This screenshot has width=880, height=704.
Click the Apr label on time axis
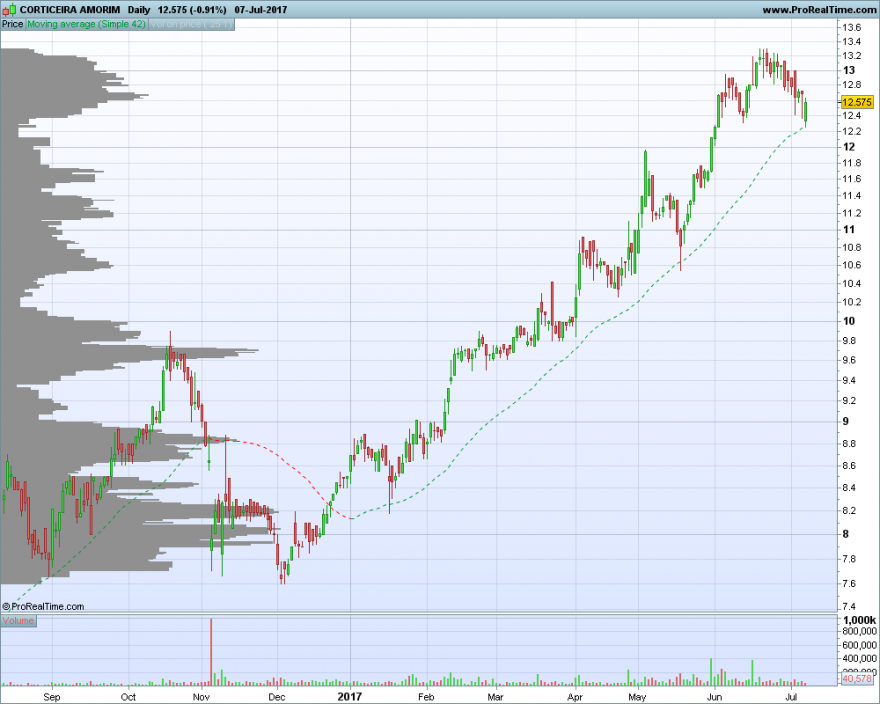coord(575,697)
